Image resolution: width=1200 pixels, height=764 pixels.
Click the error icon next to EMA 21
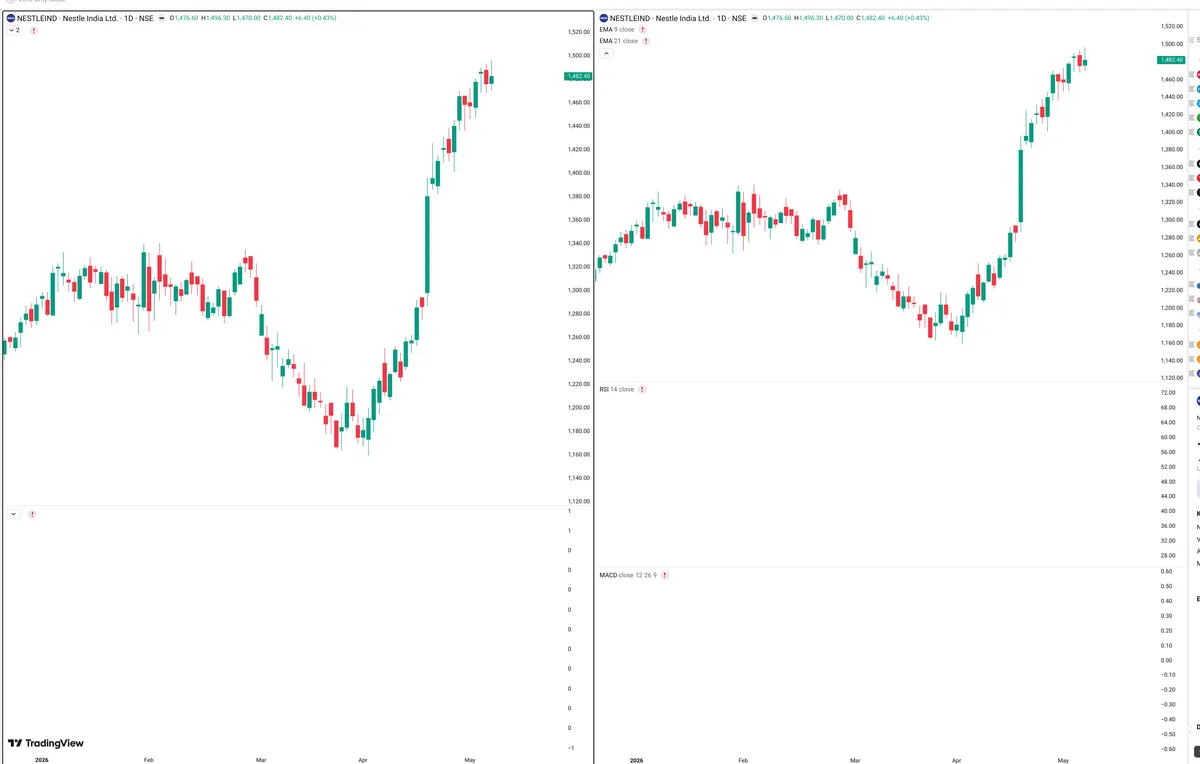646,41
